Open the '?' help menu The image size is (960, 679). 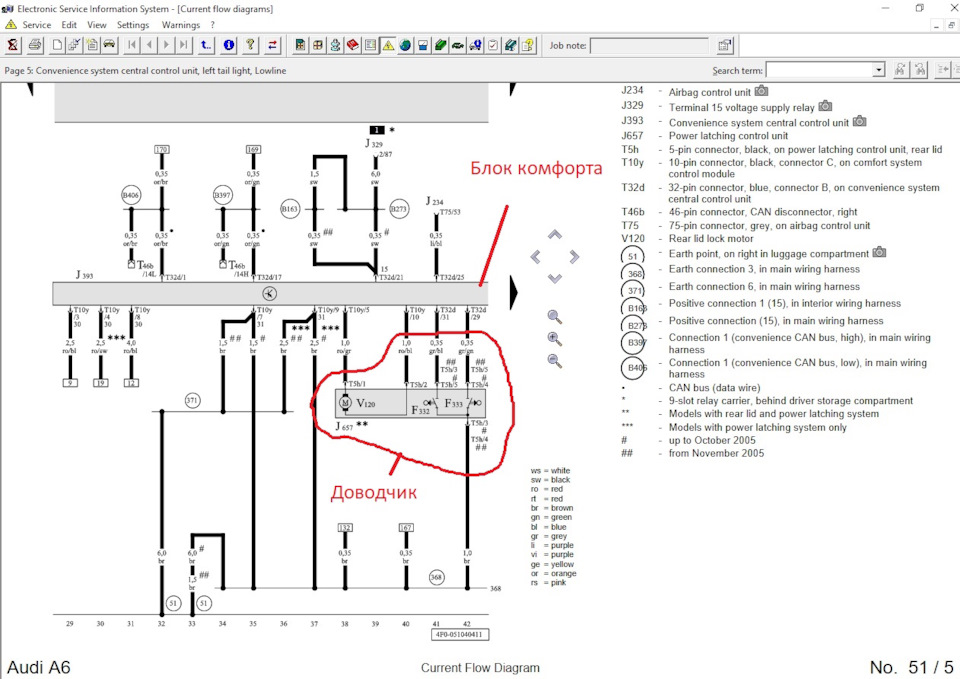coord(212,25)
